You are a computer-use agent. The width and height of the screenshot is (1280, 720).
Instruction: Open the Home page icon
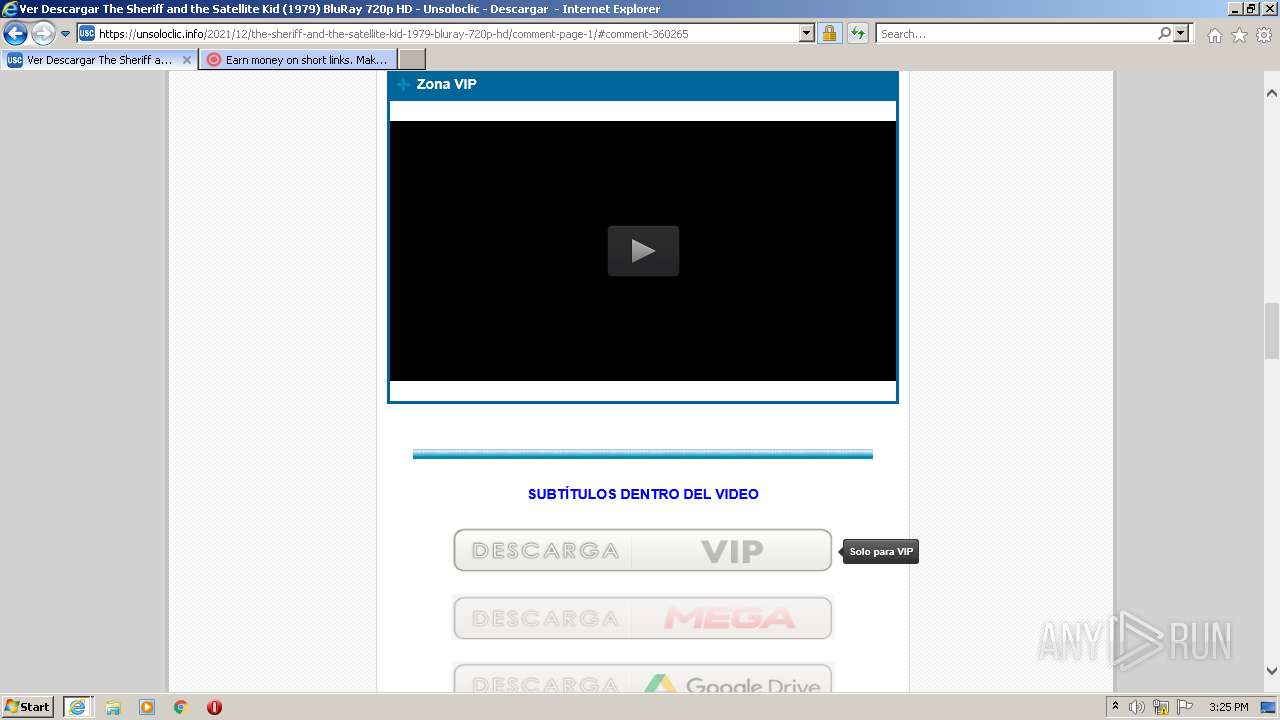coord(1214,35)
